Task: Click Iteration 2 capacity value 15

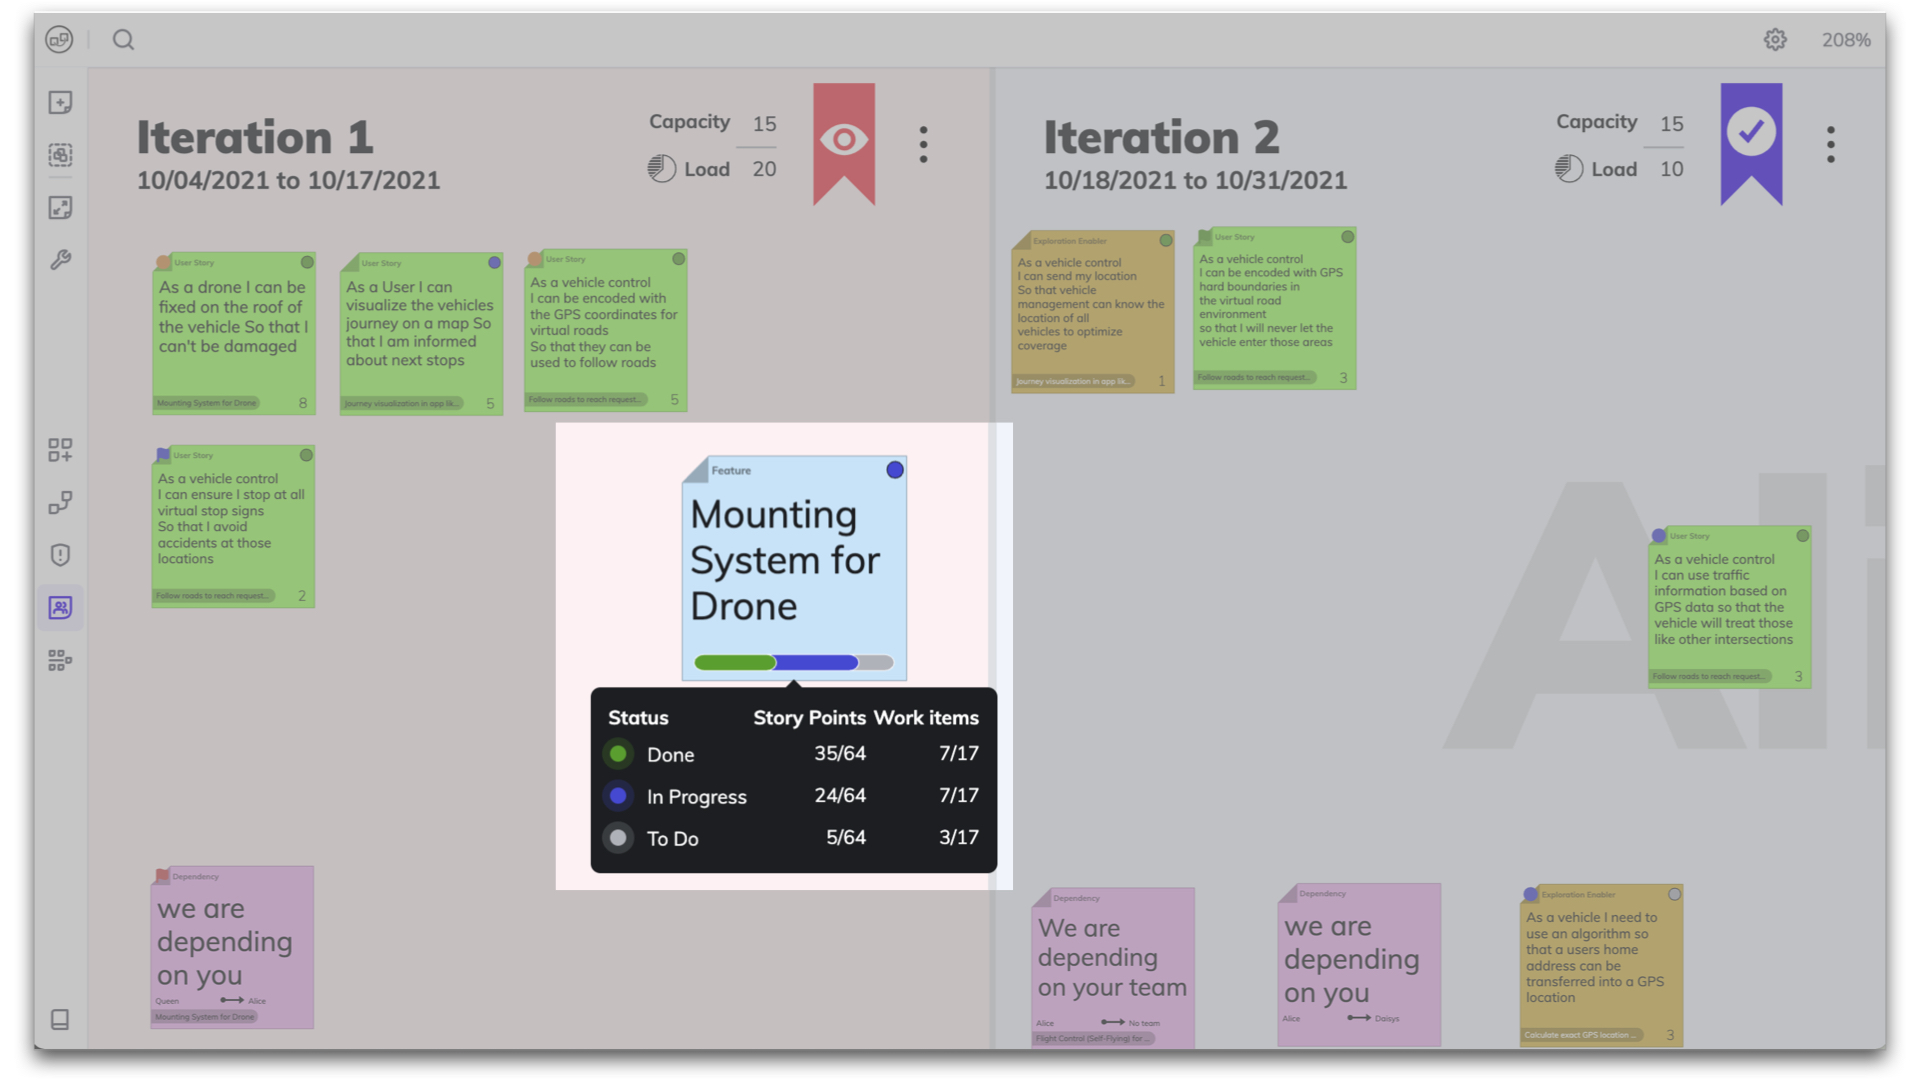Action: (x=1671, y=124)
